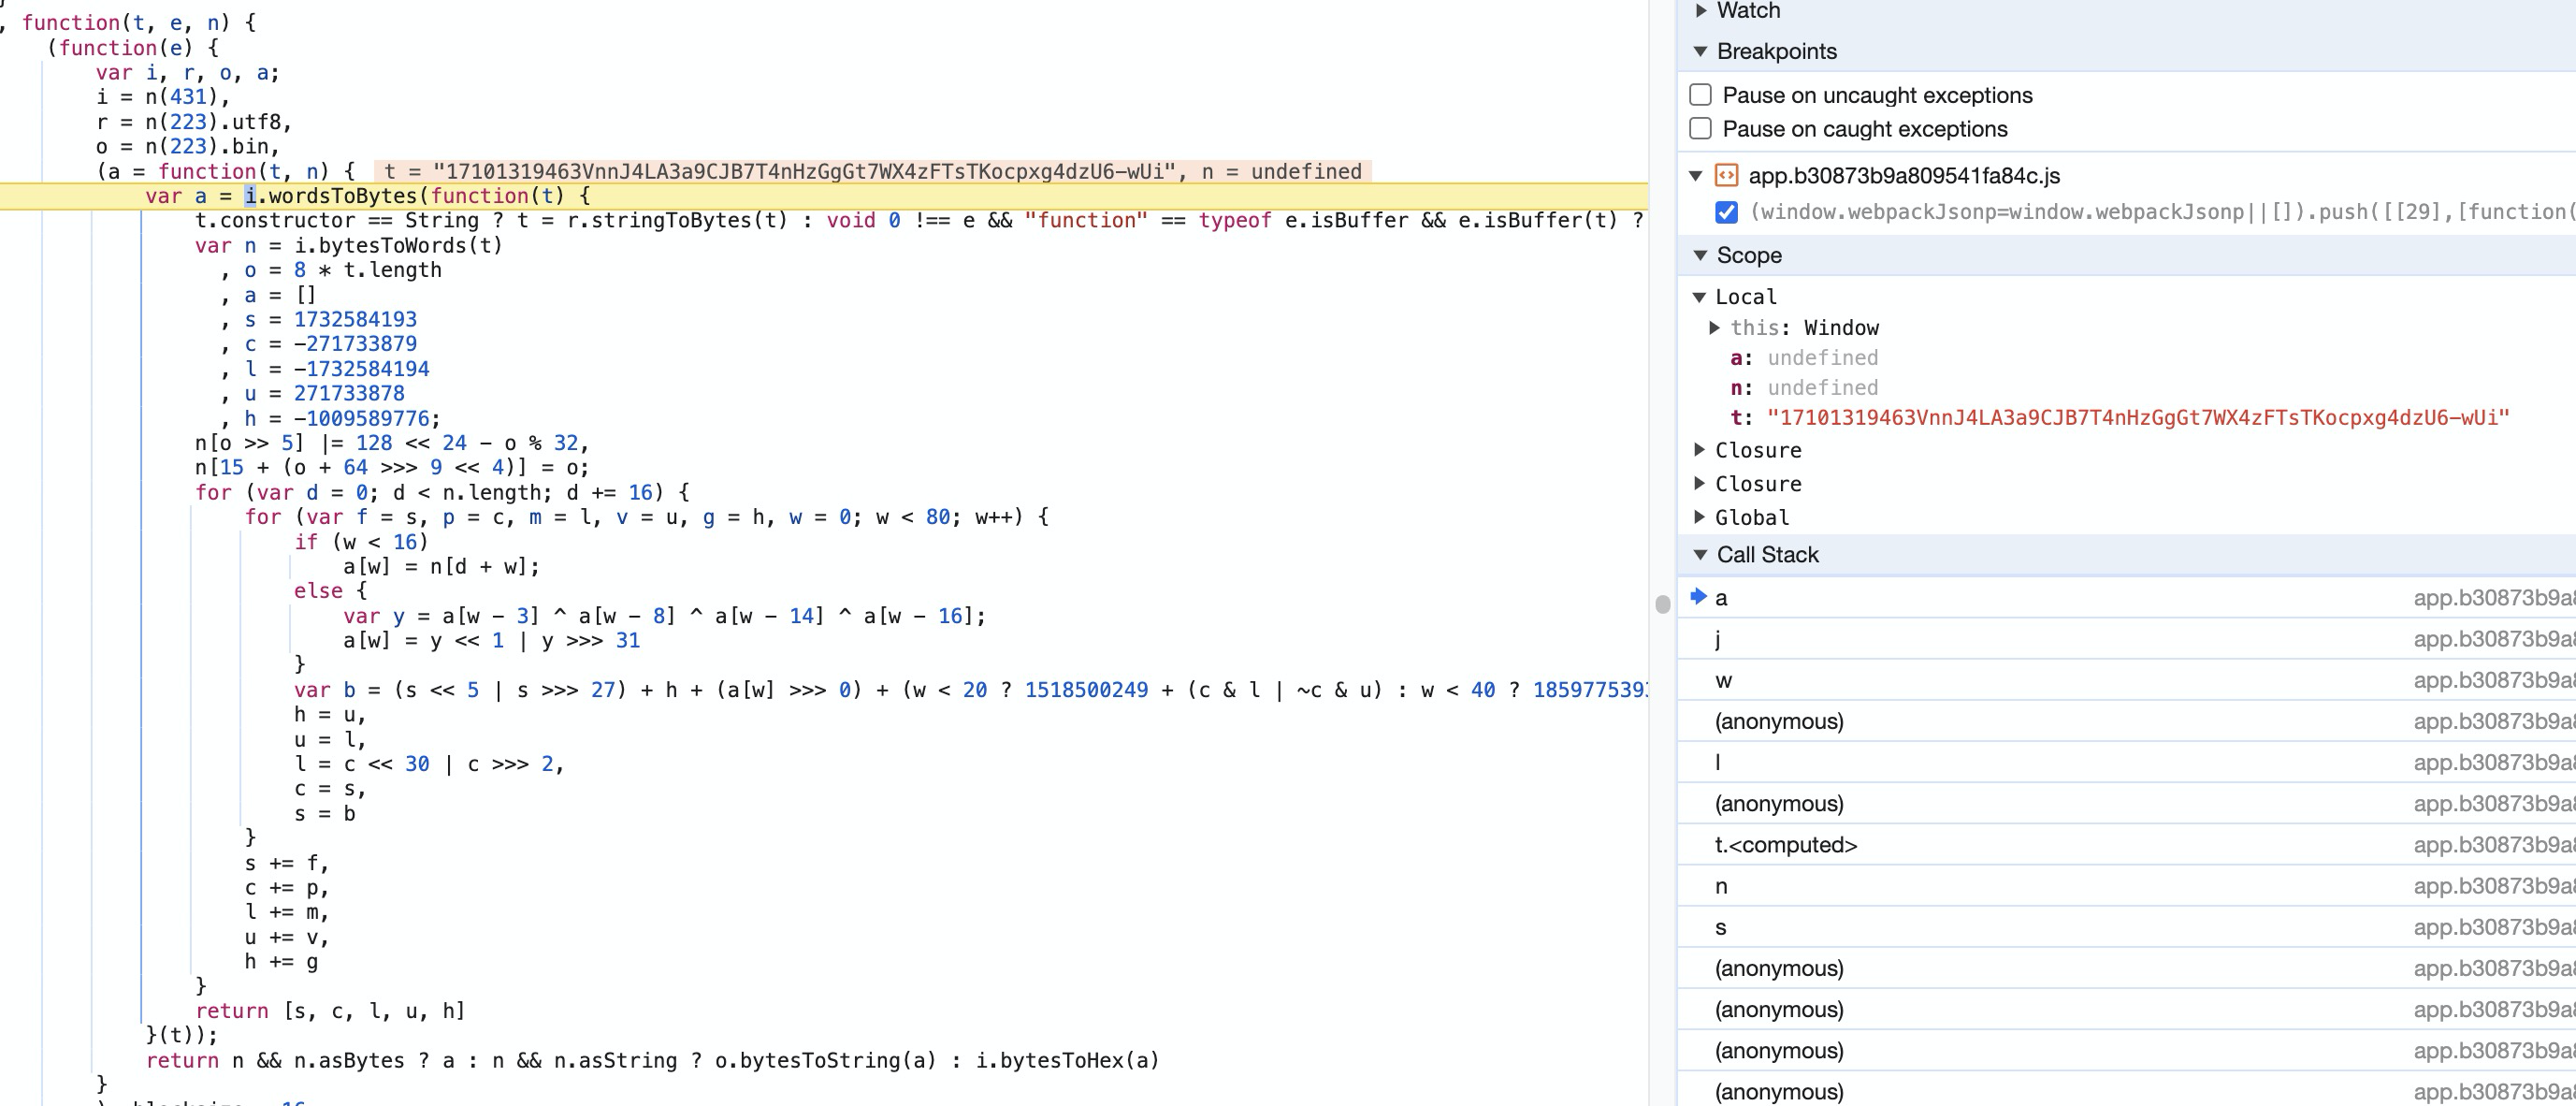
Task: Click the highlighted 'var a = i.wordsToBytes' line
Action: pos(367,196)
